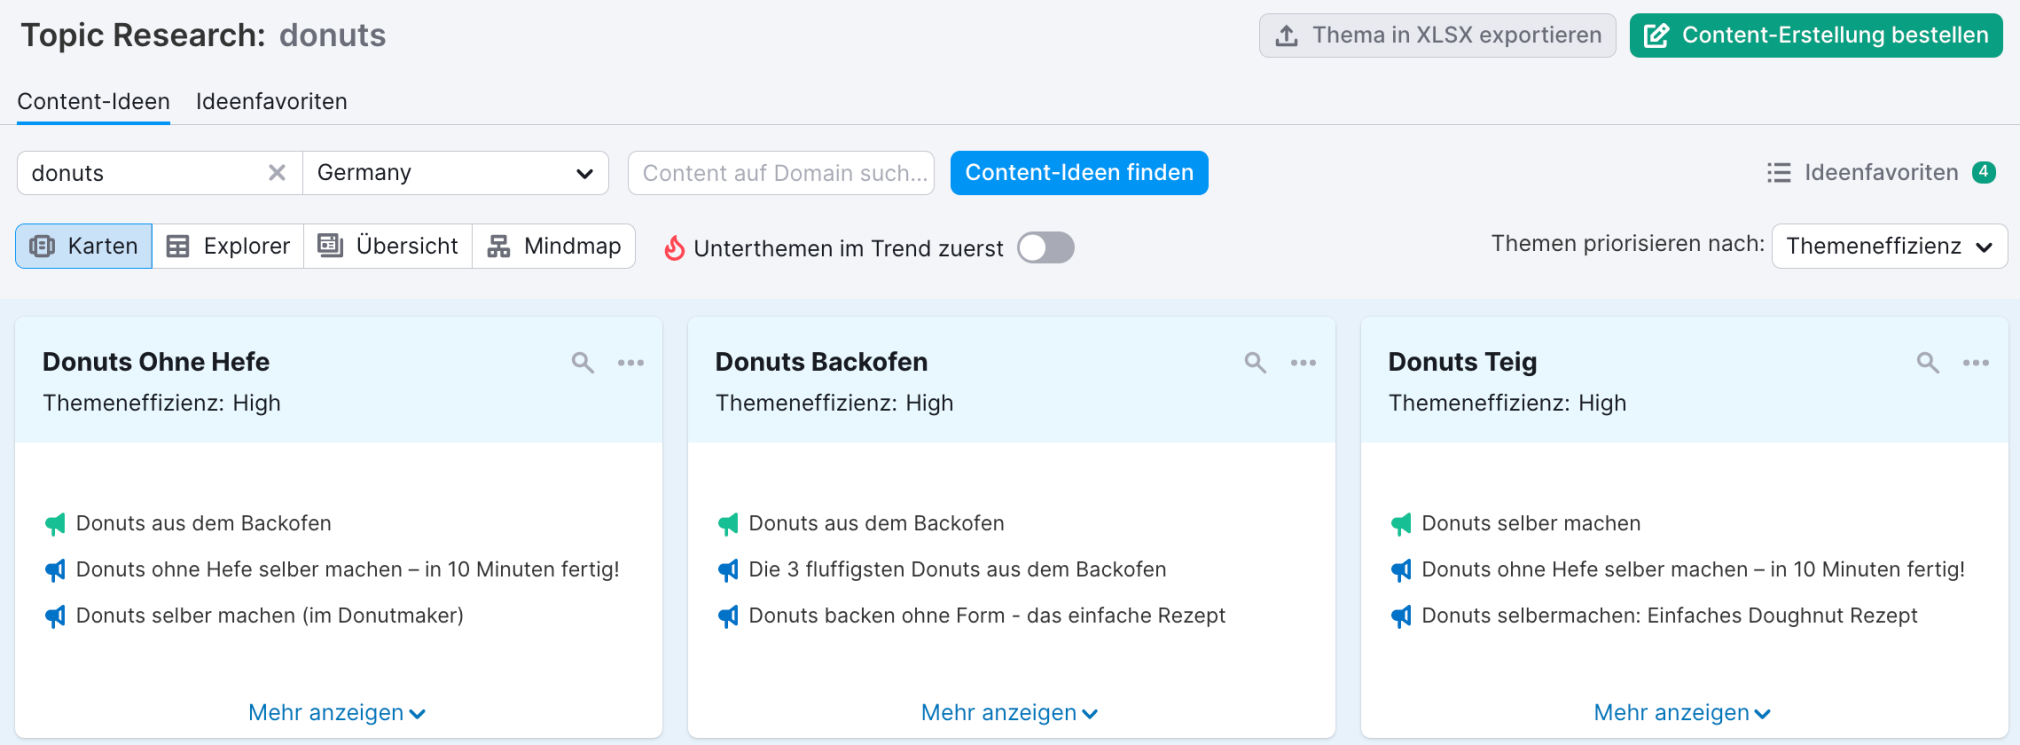Viewport: 2020px width, 745px height.
Task: Click the flame trend icon
Action: coord(675,248)
